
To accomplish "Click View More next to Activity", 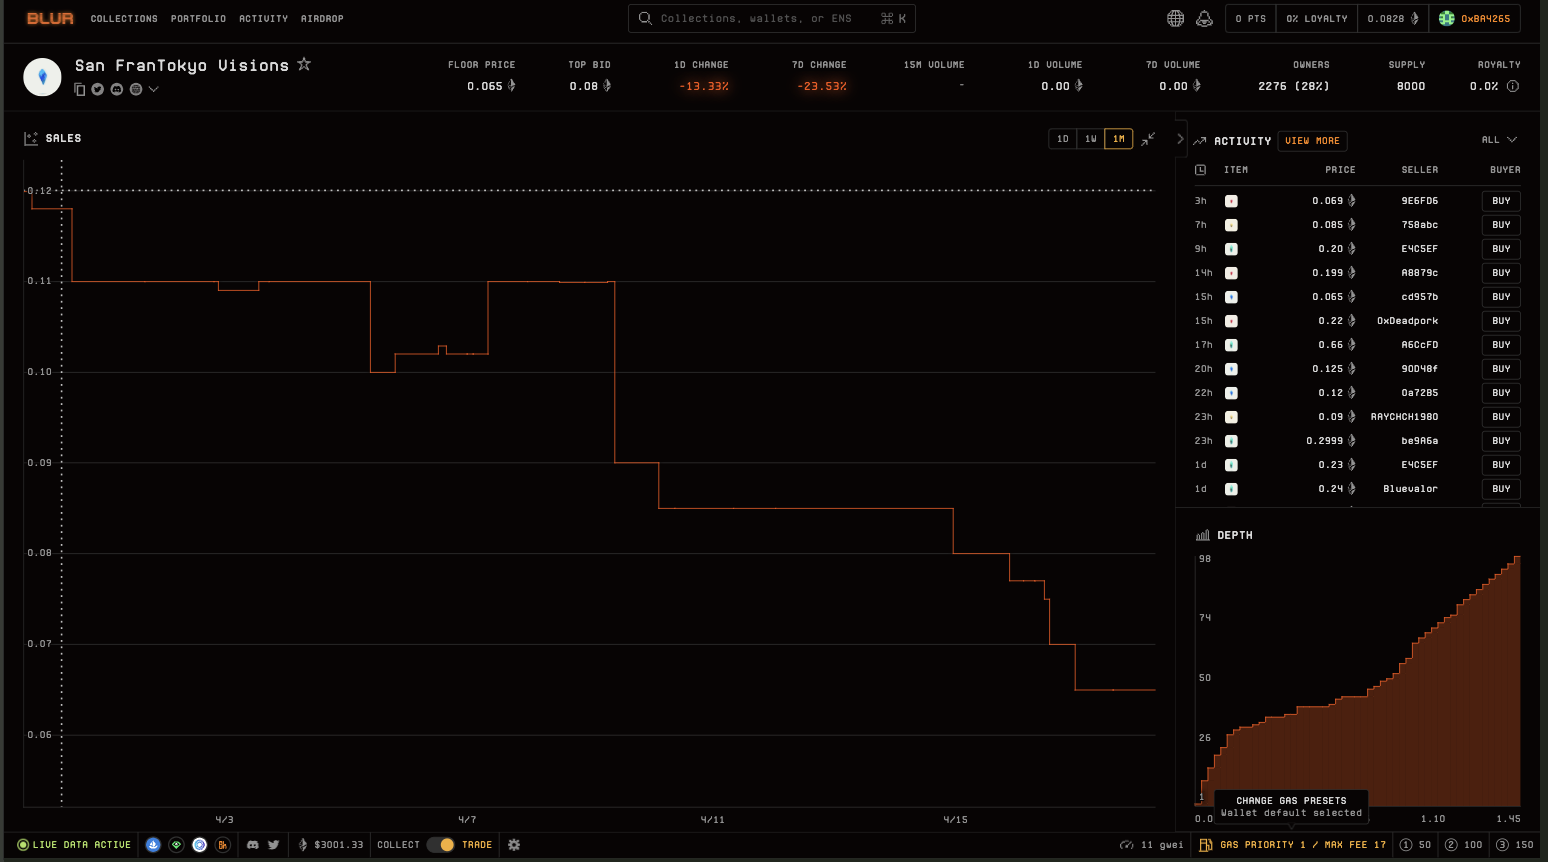I will [1312, 141].
